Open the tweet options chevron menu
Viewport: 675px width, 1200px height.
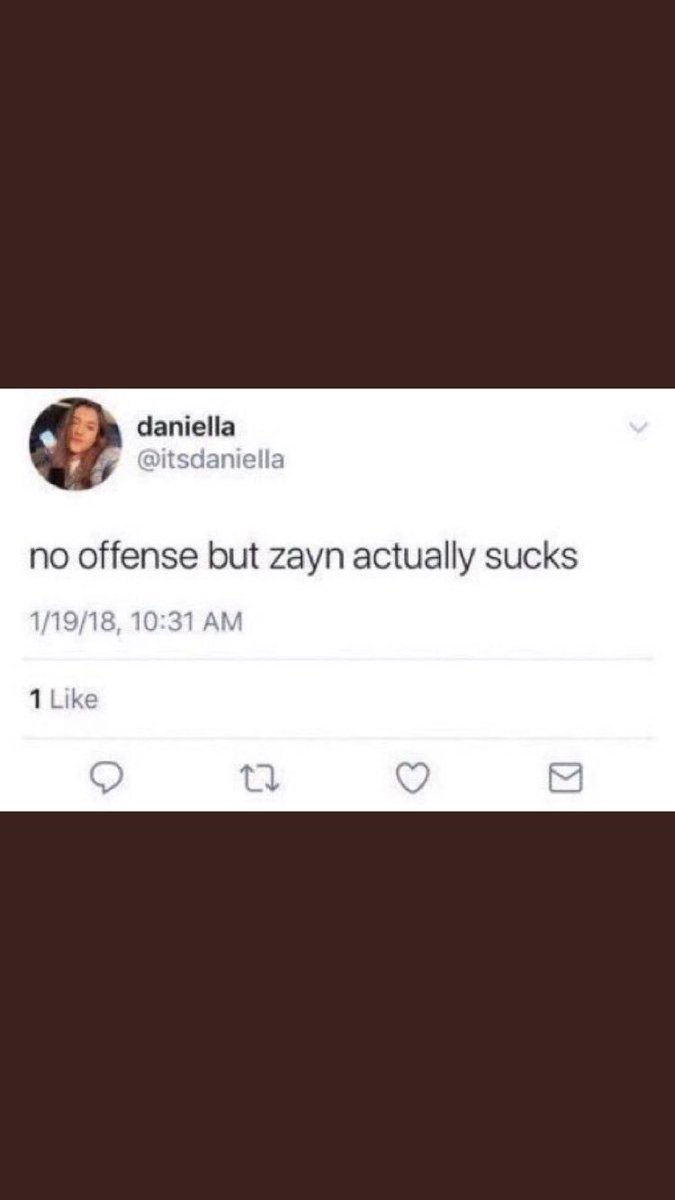point(638,429)
